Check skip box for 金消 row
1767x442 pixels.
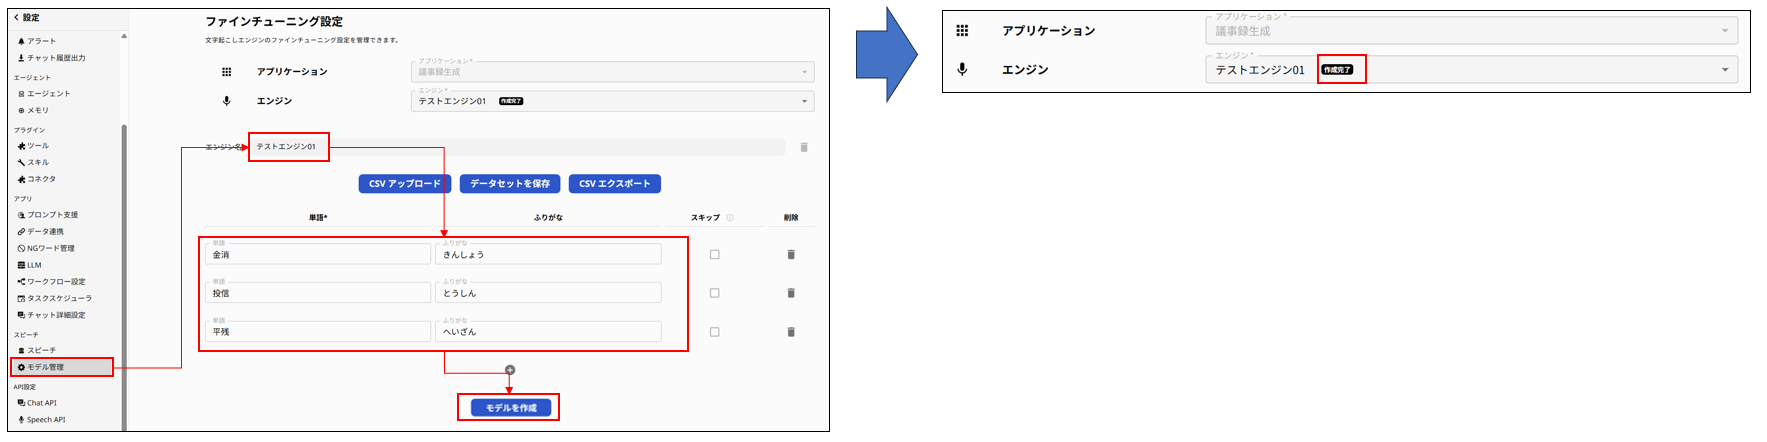pos(714,255)
